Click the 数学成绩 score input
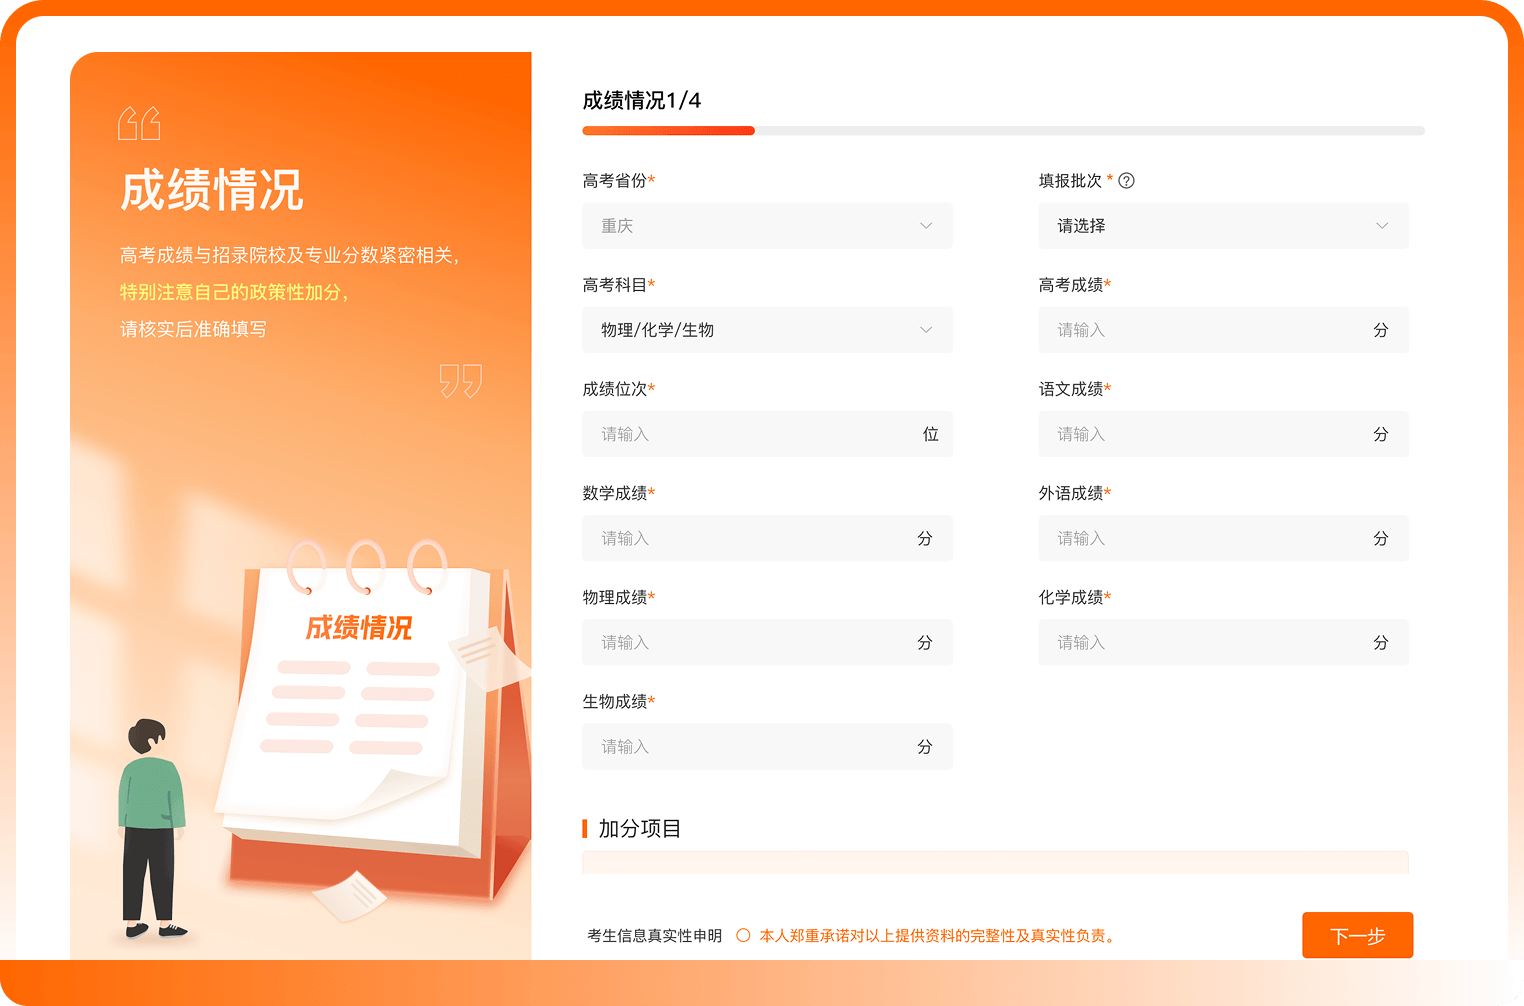 [750, 538]
